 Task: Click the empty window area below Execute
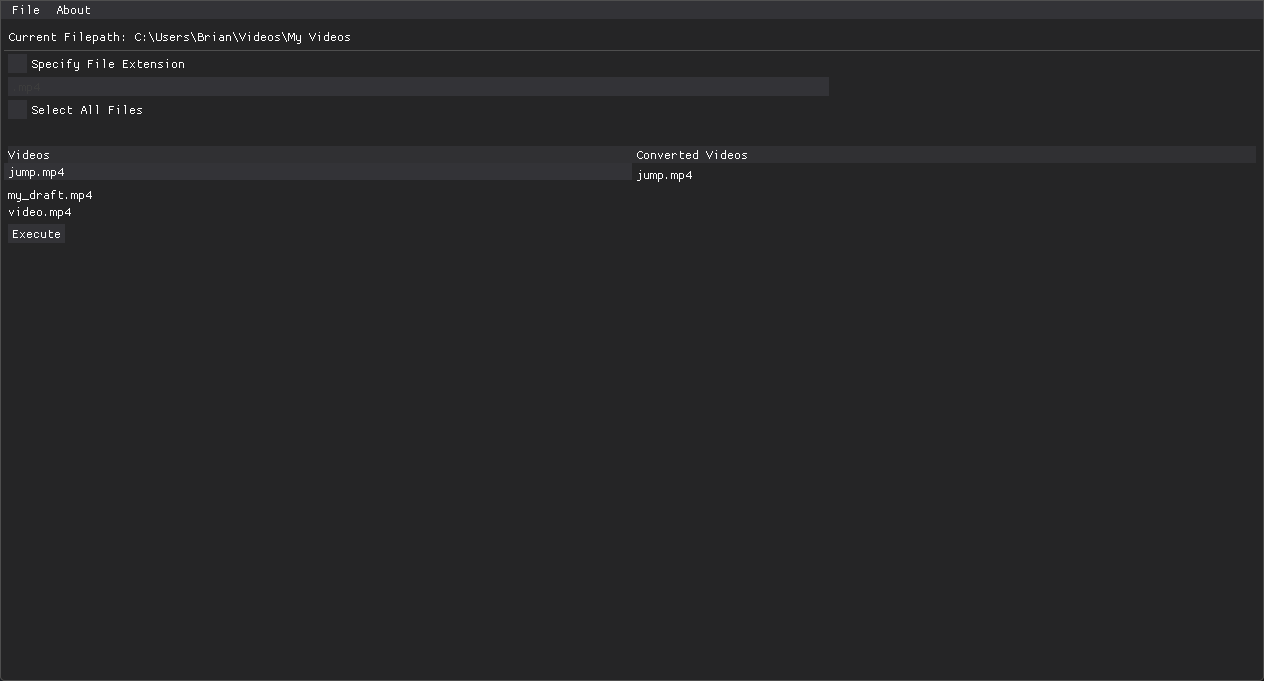(x=300, y=450)
